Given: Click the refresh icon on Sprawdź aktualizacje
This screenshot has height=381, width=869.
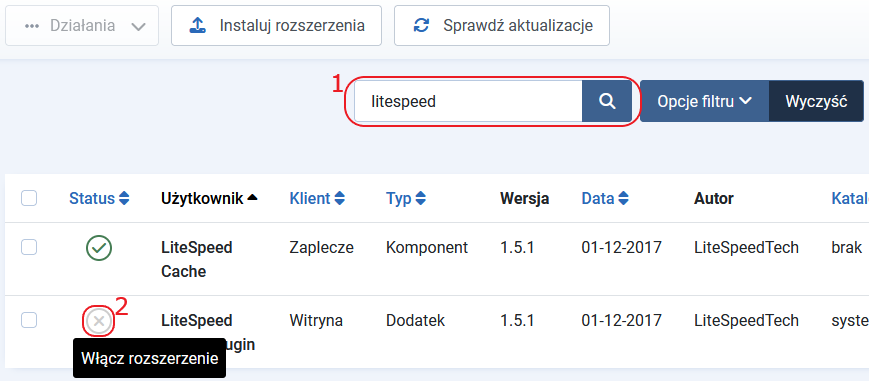Looking at the screenshot, I should 422,26.
